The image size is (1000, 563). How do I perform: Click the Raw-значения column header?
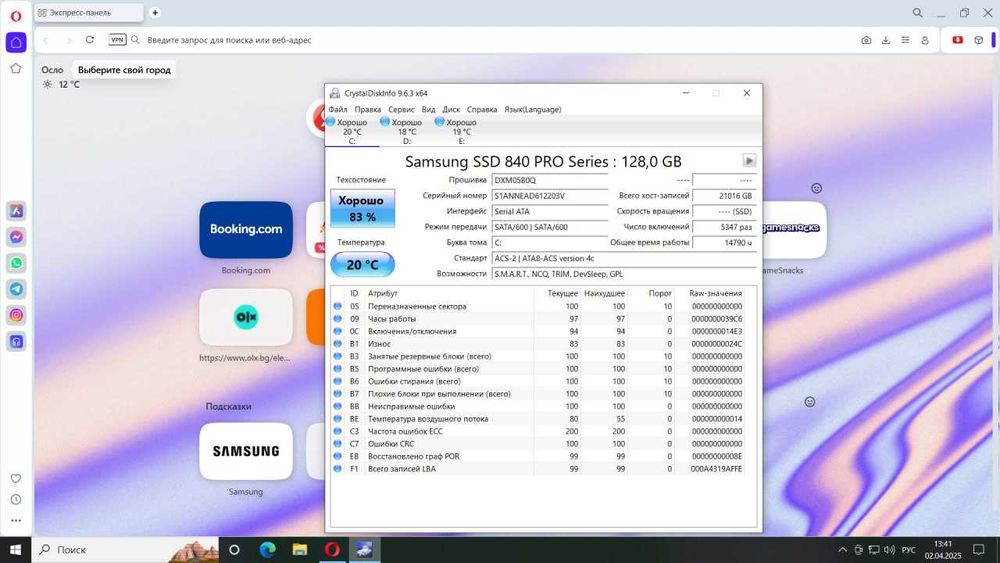pos(715,293)
